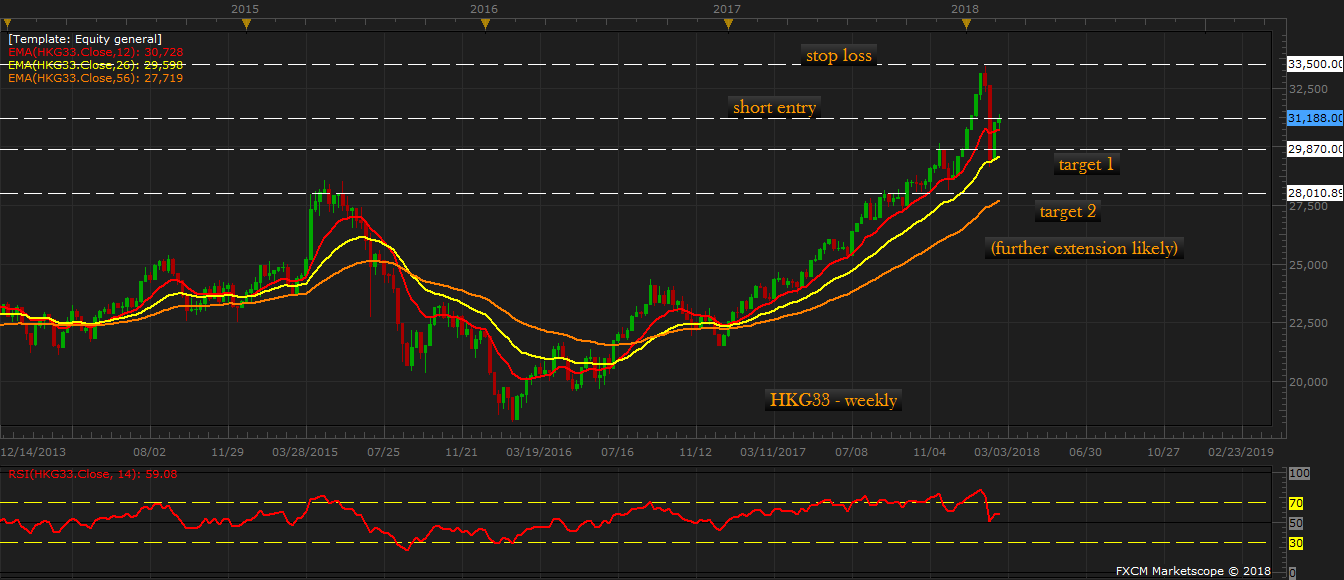Select the '(further extension likely)' note
This screenshot has height=580, width=1344.
pyautogui.click(x=1084, y=248)
